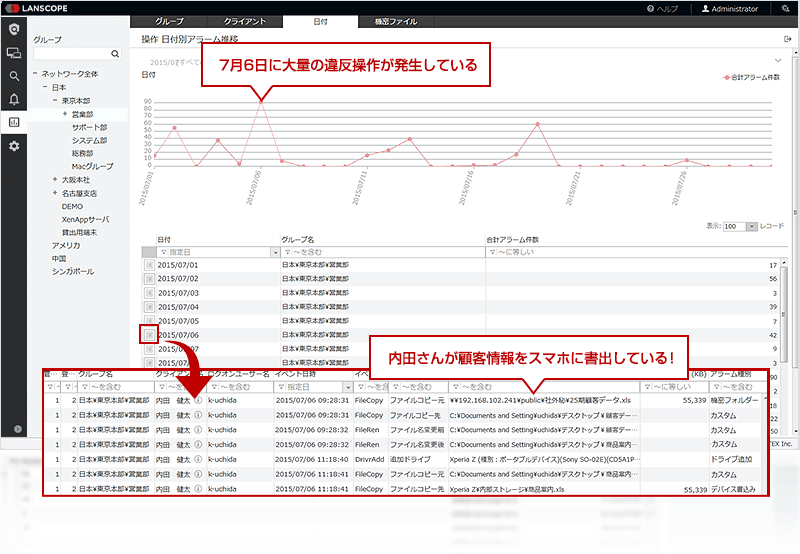Collapse the 東京本部 tree node
The width and height of the screenshot is (800, 554).
click(x=55, y=100)
